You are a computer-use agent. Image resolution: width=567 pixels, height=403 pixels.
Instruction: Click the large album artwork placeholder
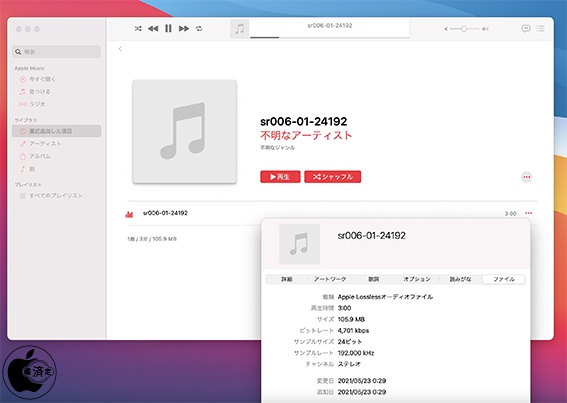[x=184, y=131]
